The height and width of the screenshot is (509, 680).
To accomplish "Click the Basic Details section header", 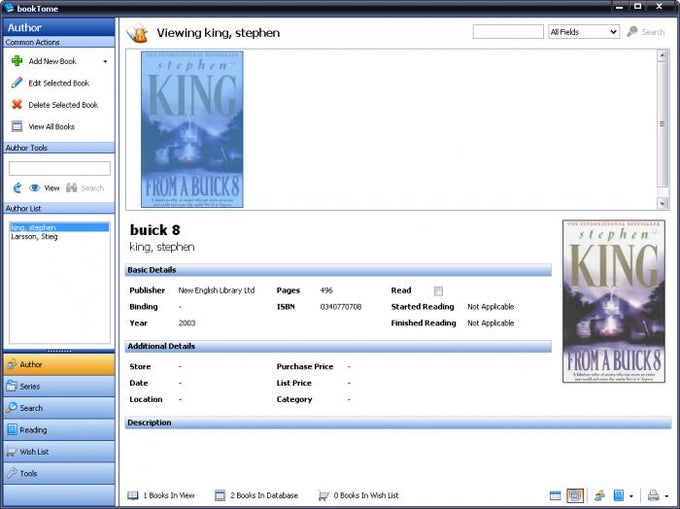I will tap(338, 270).
